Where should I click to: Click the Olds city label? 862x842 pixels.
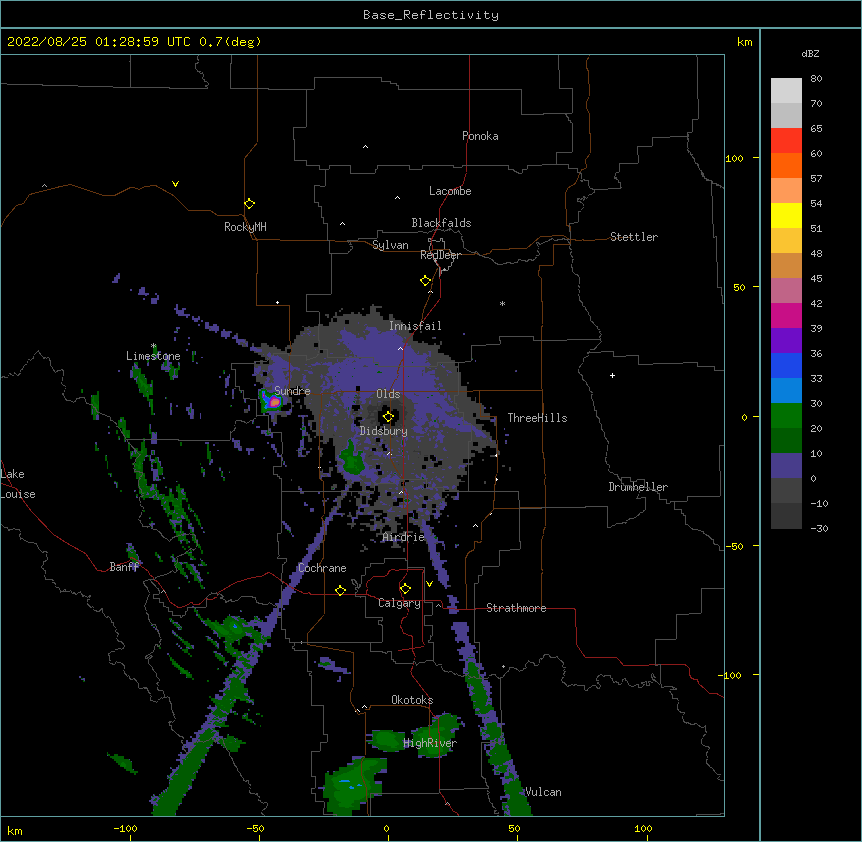pyautogui.click(x=388, y=394)
